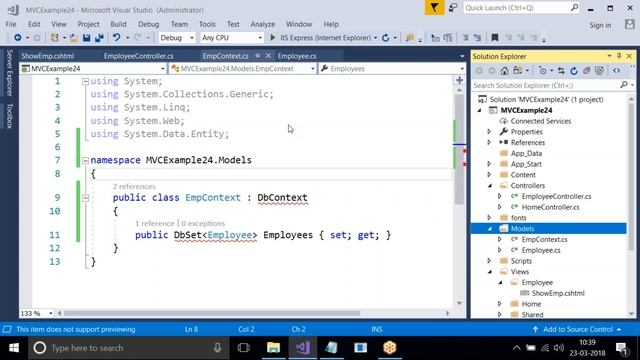Collapse the using directives region at line 1
The width and height of the screenshot is (640, 360).
click(x=85, y=82)
